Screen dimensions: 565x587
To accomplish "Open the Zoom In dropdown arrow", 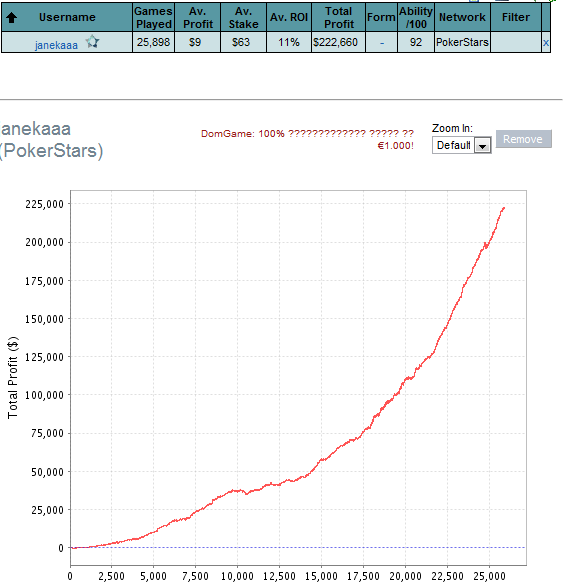I will (482, 145).
